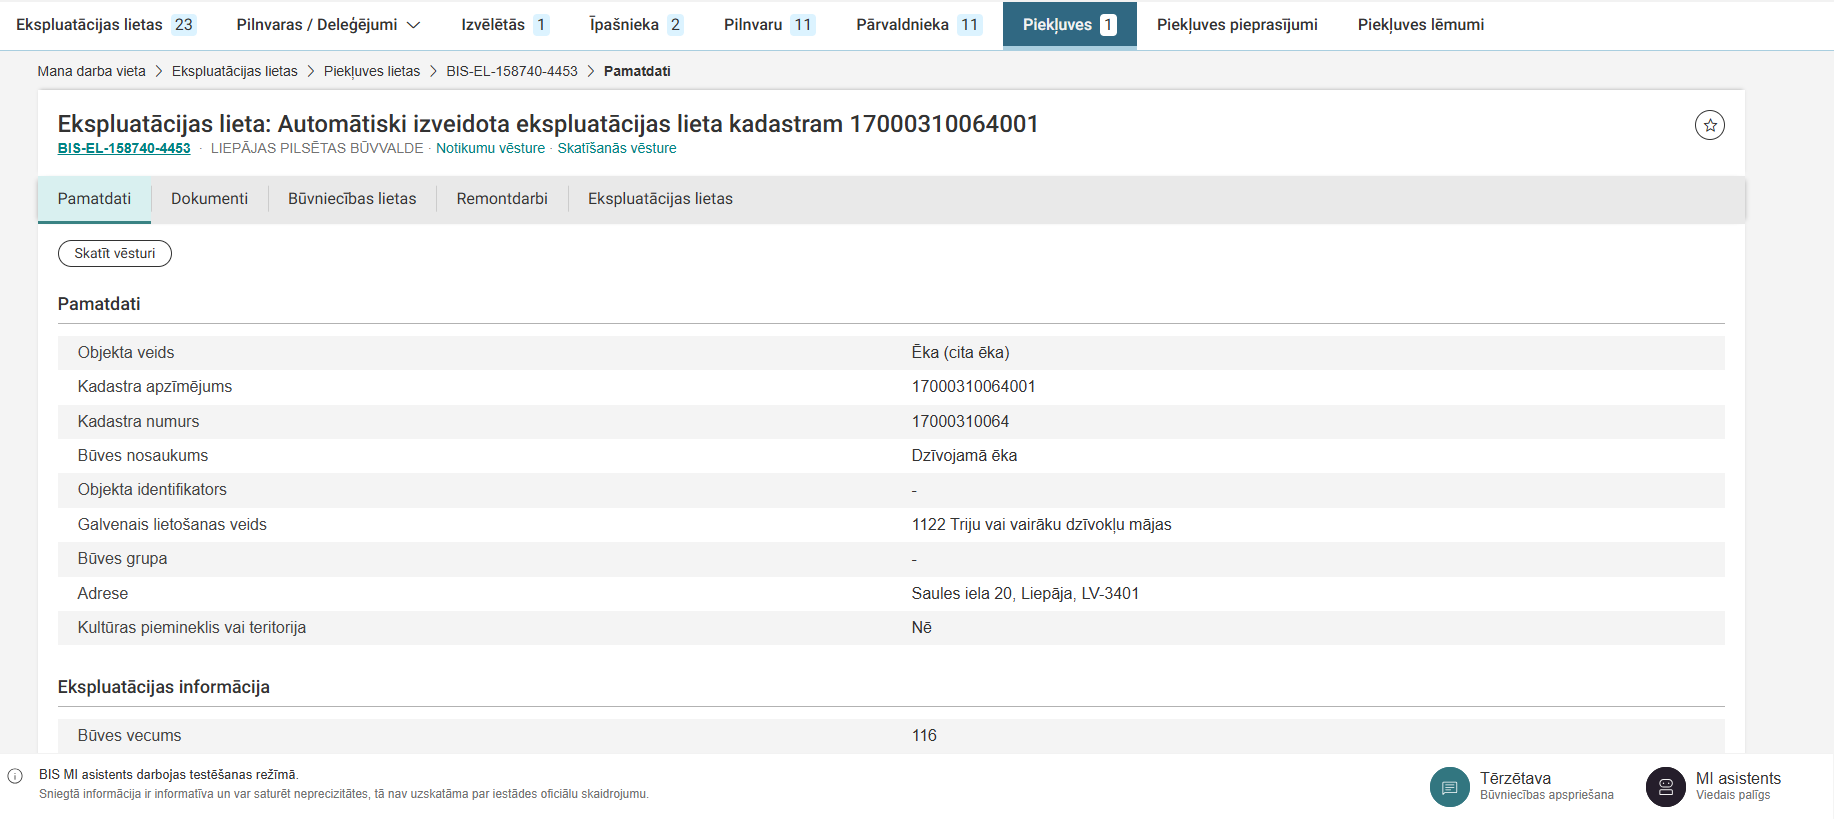Open Piekļuves pieprasījumi menu item
Image resolution: width=1834 pixels, height=819 pixels.
[x=1236, y=25]
